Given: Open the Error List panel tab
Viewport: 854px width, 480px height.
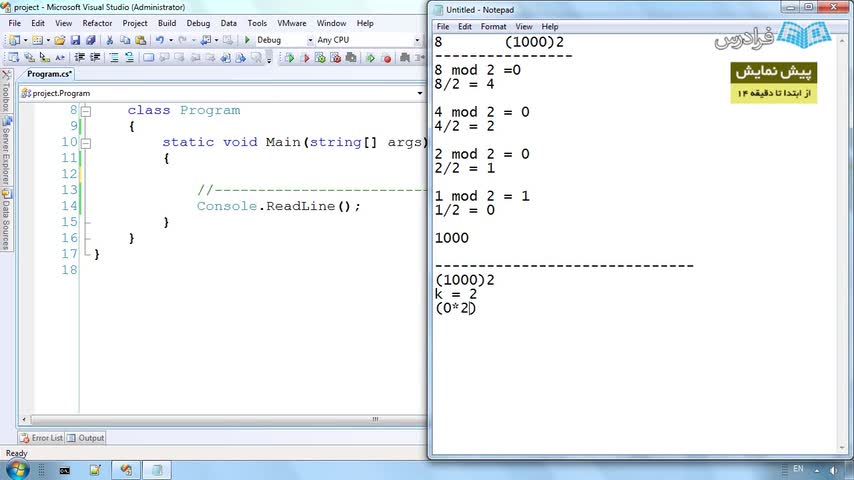Looking at the screenshot, I should pos(41,438).
